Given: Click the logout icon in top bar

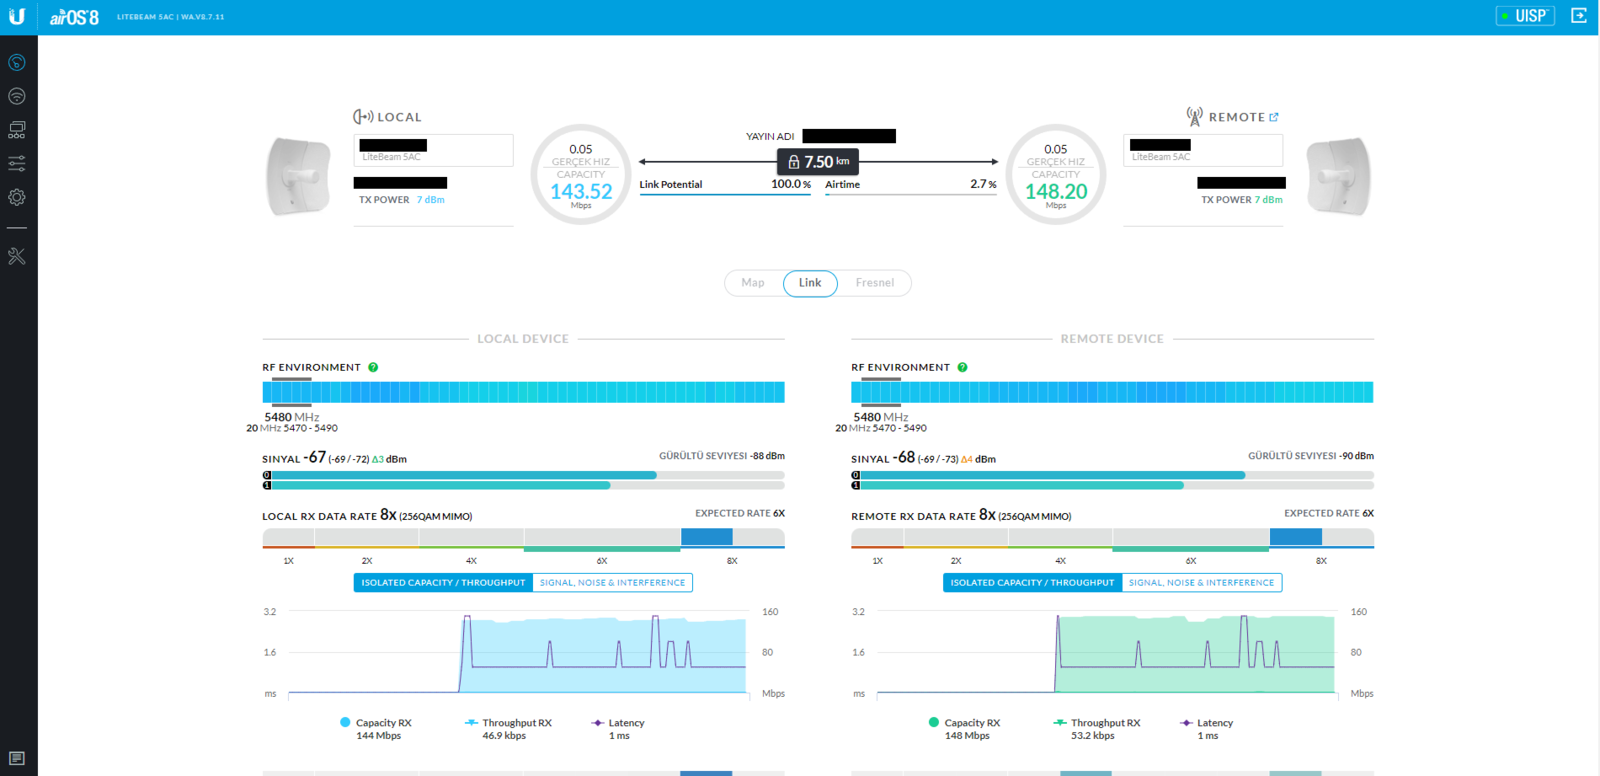Looking at the screenshot, I should pyautogui.click(x=1579, y=15).
